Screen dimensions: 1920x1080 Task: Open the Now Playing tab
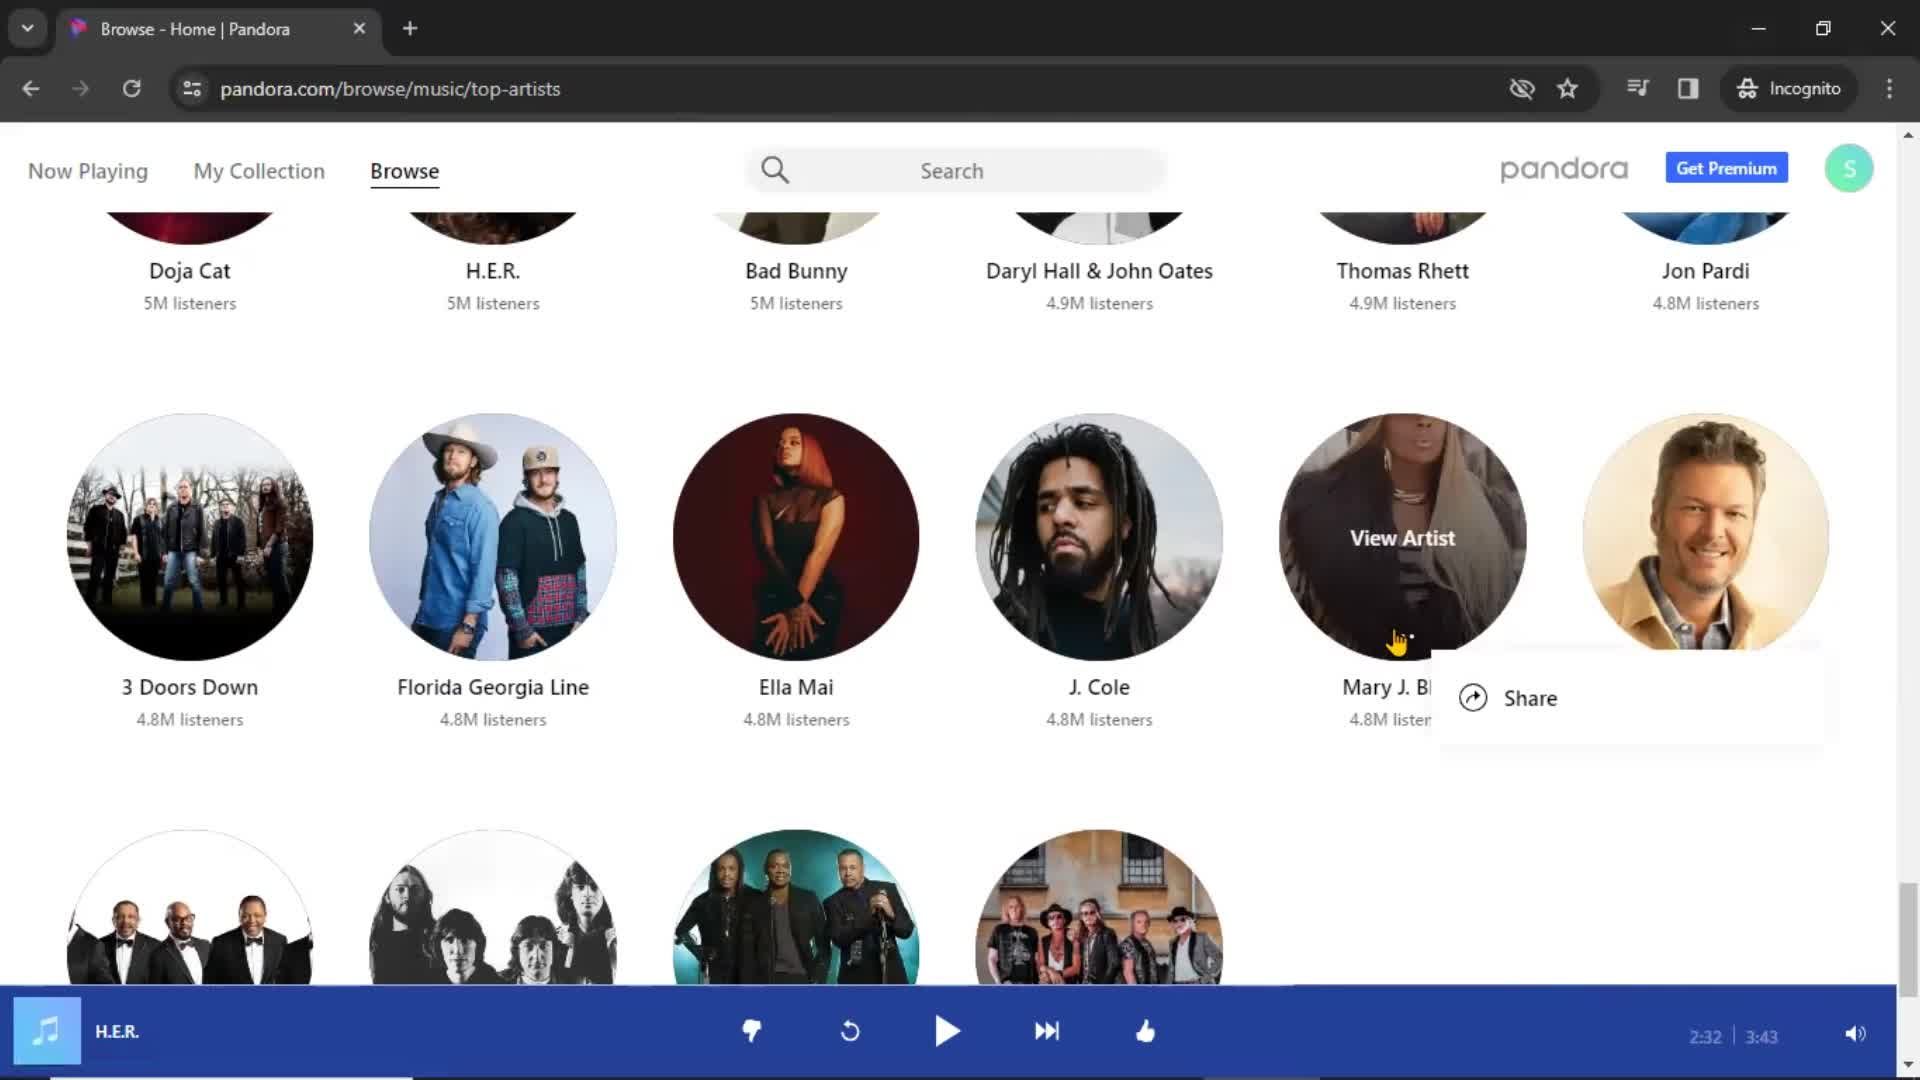(88, 171)
